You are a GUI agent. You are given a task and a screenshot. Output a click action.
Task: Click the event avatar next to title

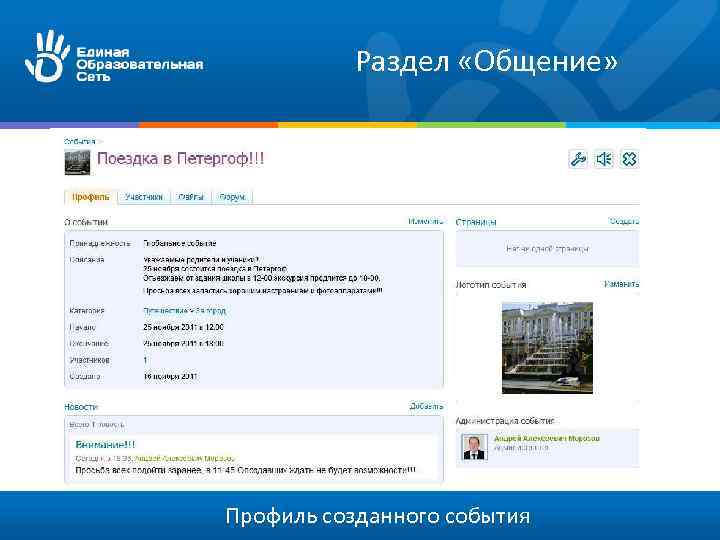77,162
